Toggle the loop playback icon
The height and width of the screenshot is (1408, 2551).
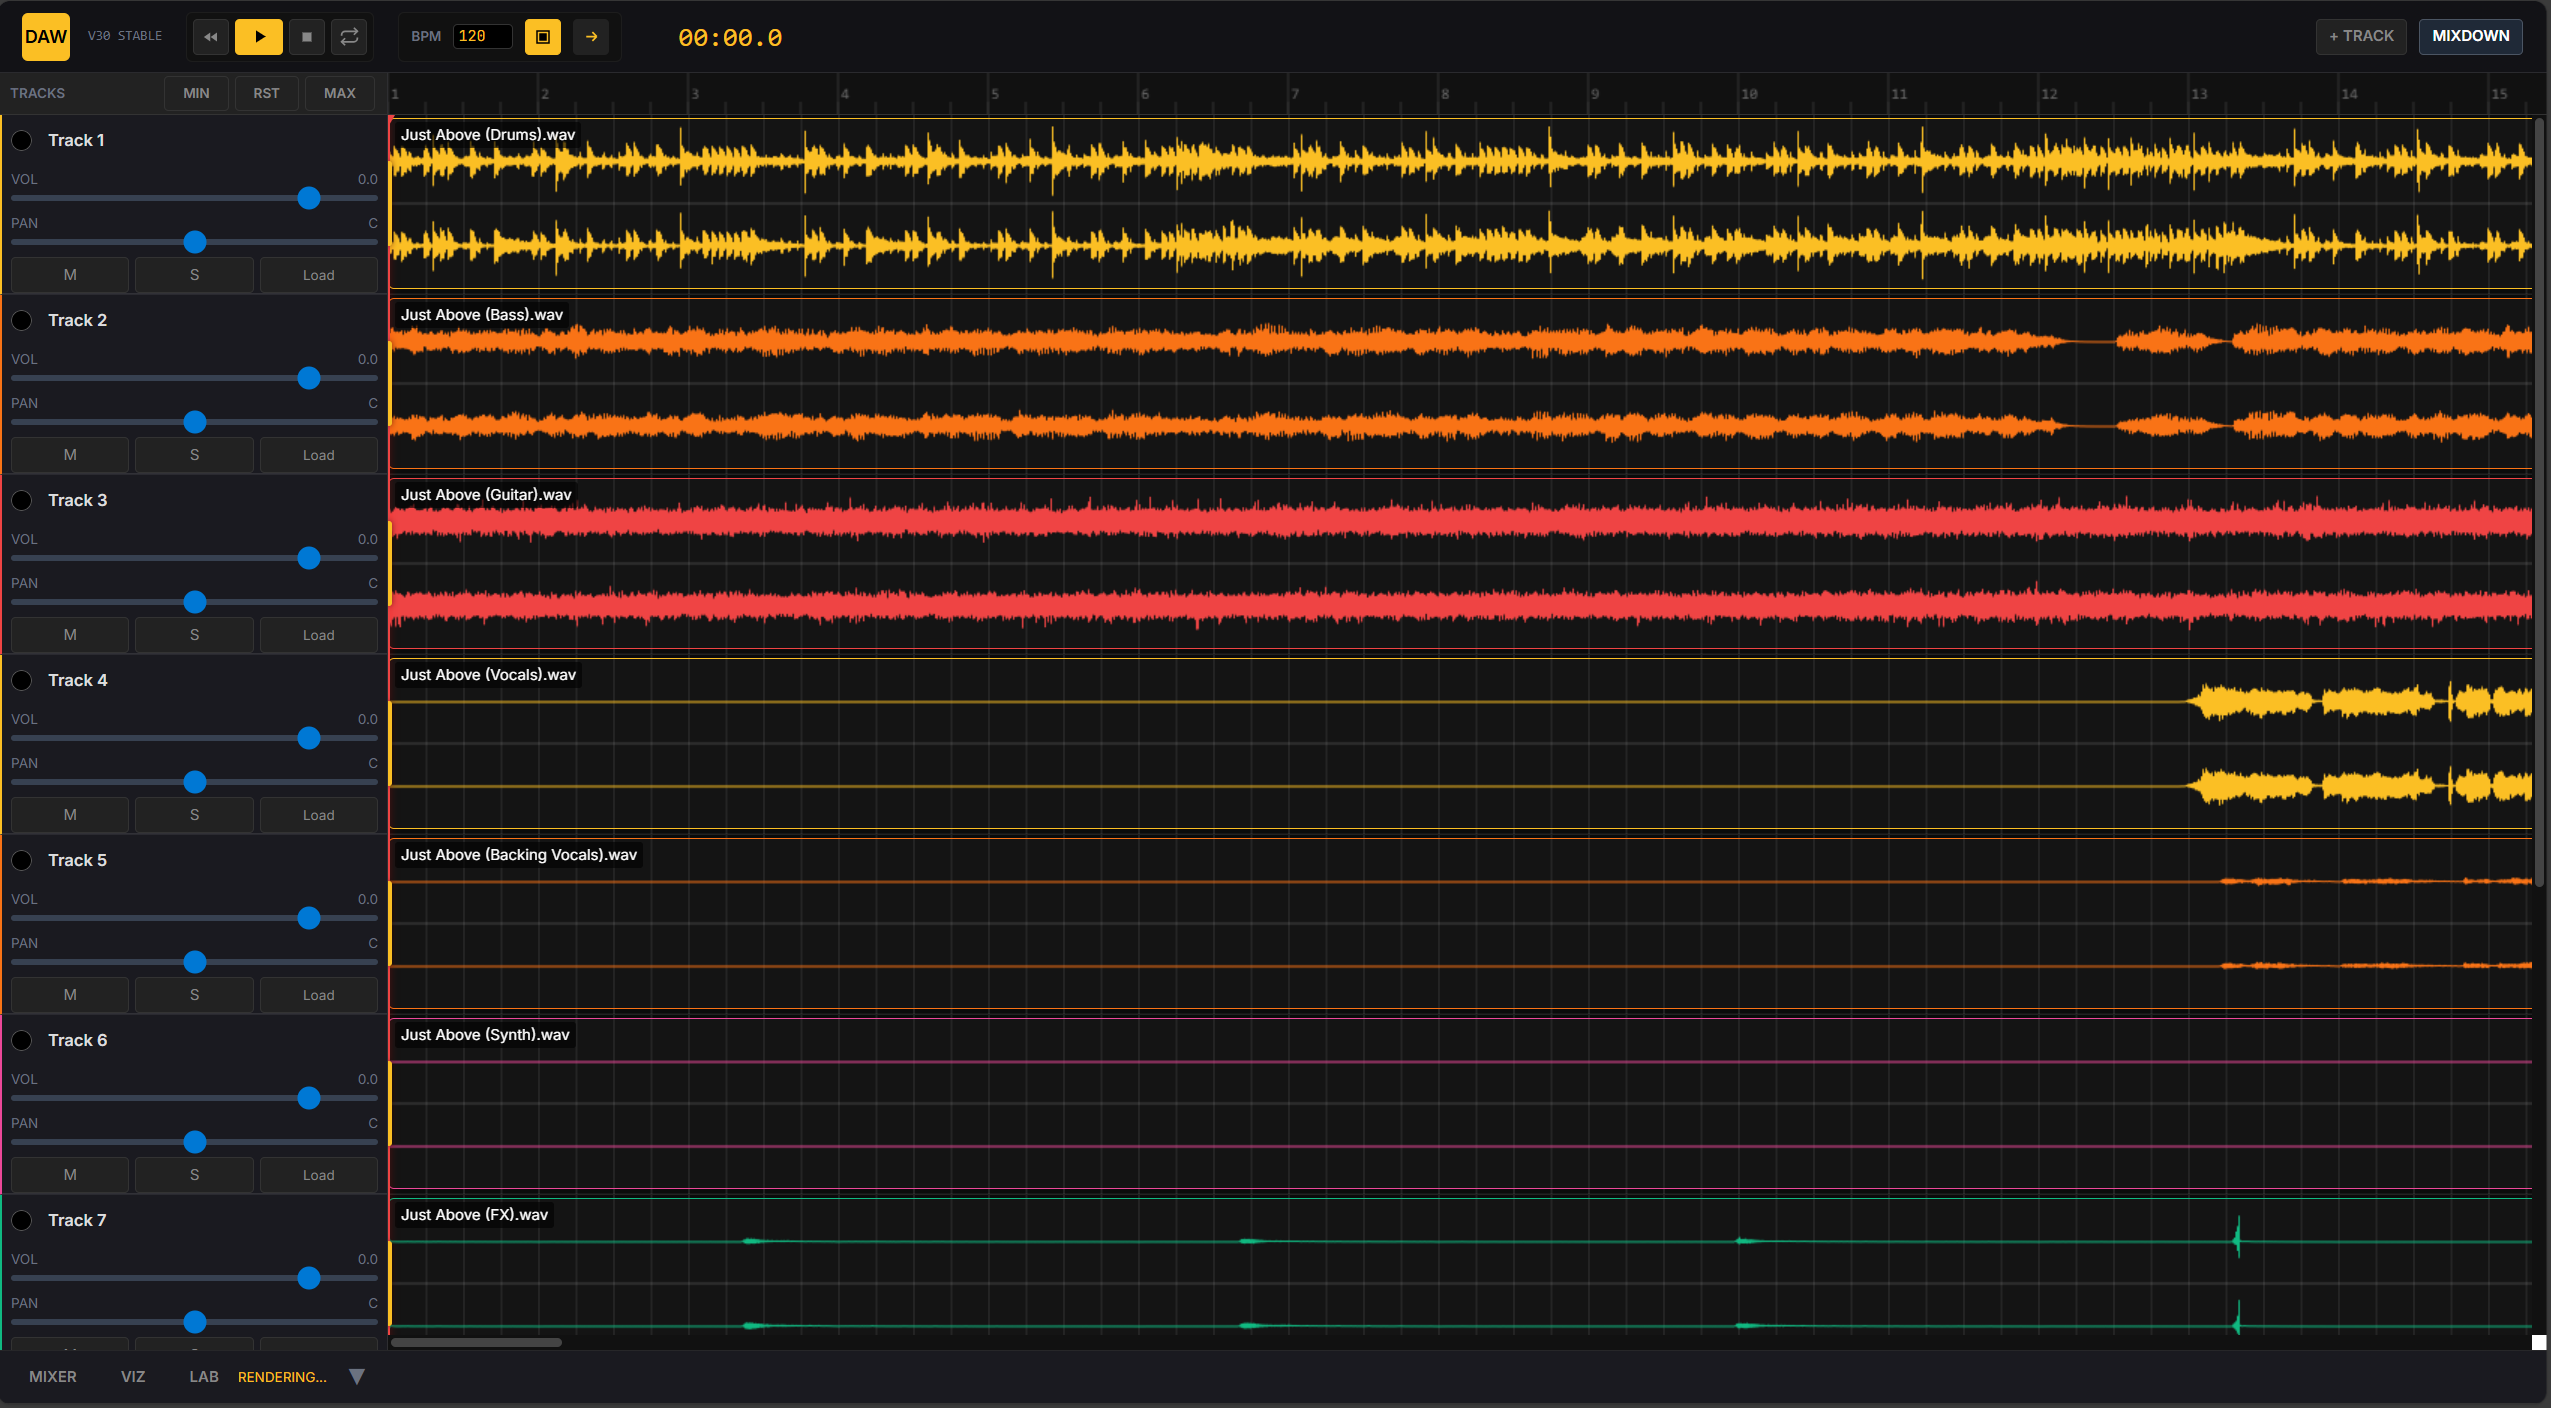349,37
